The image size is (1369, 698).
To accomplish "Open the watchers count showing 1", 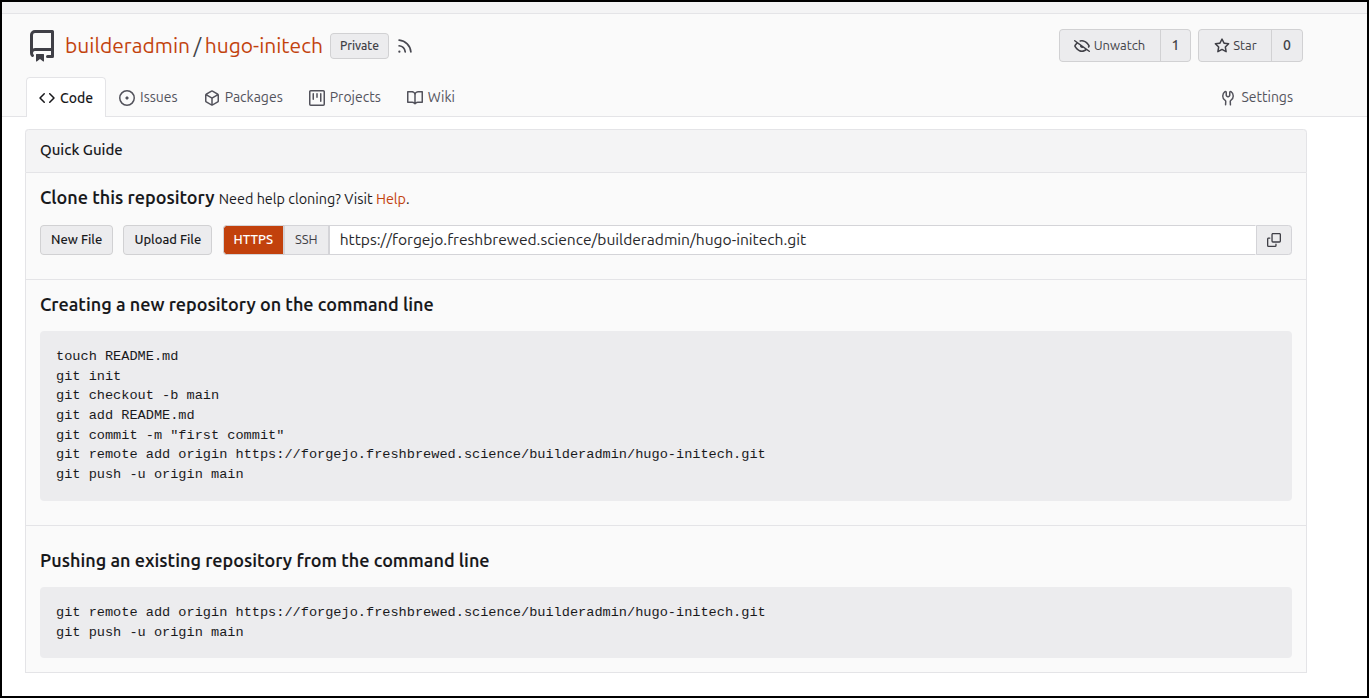I will pyautogui.click(x=1175, y=46).
